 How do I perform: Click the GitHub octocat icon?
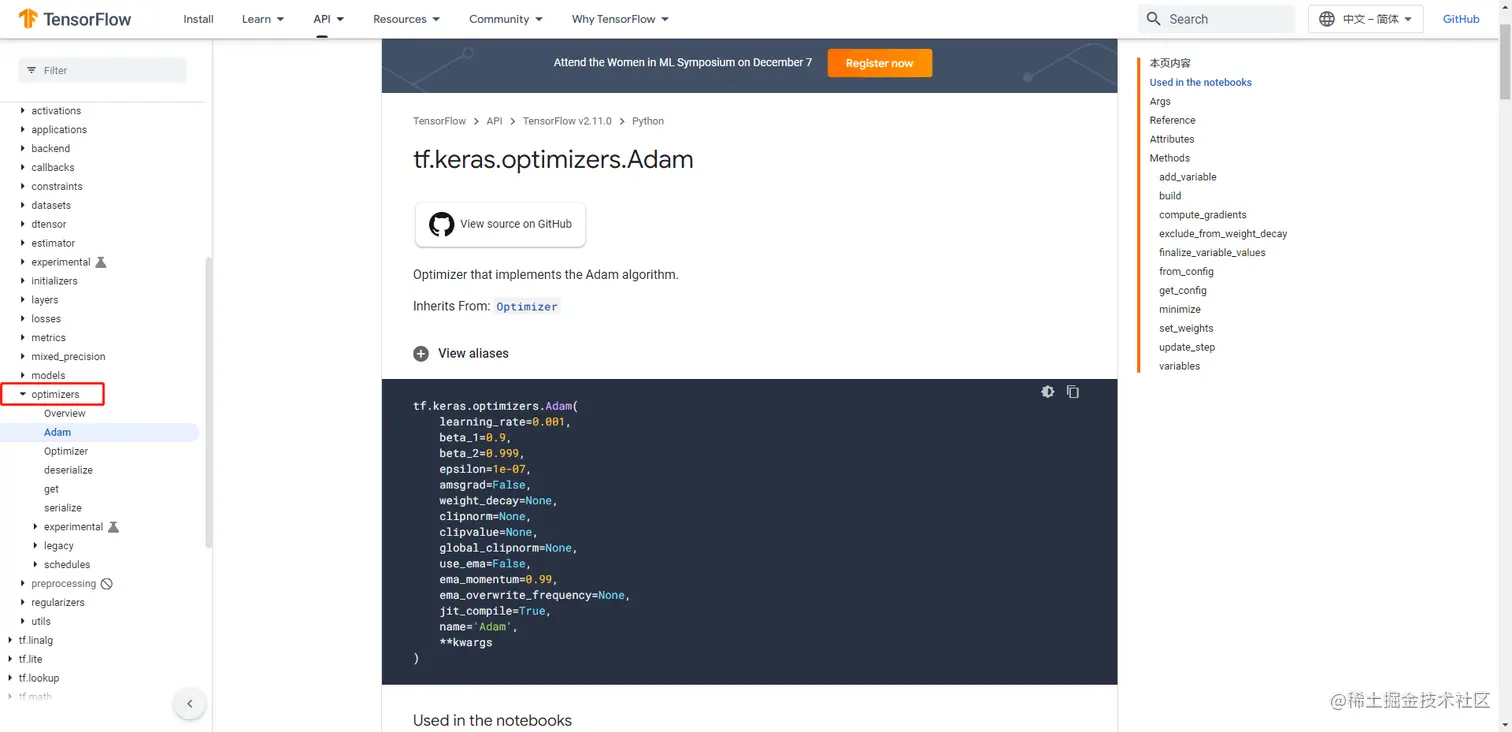tap(441, 224)
